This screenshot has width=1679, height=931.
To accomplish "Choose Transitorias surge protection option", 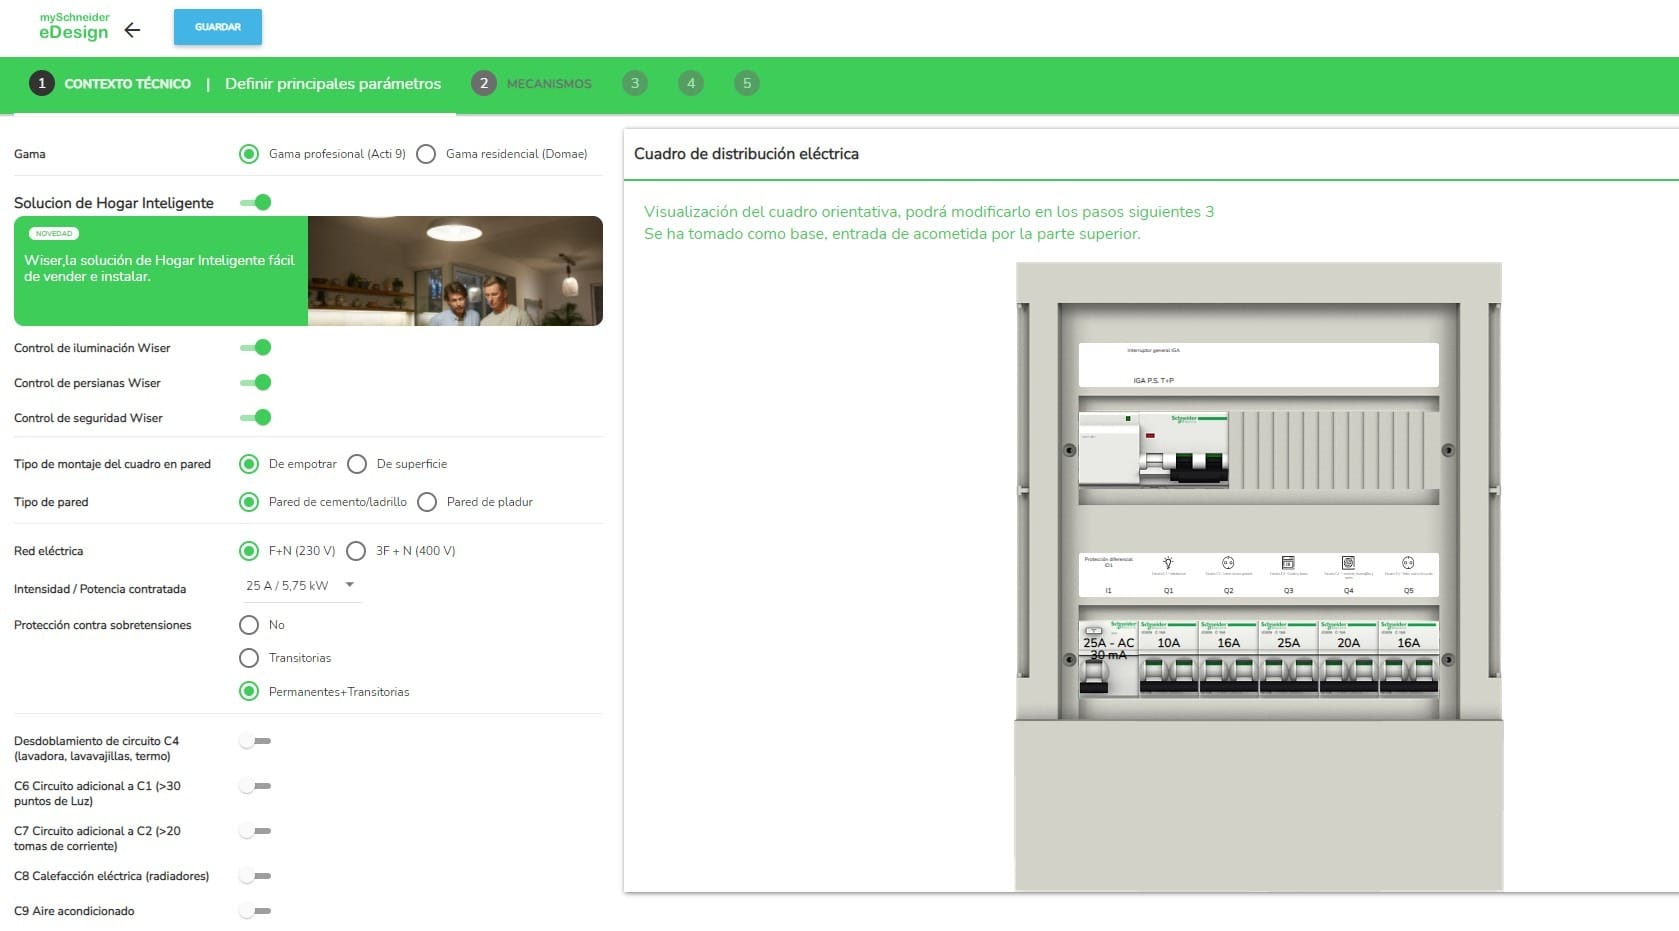I will click(x=248, y=658).
